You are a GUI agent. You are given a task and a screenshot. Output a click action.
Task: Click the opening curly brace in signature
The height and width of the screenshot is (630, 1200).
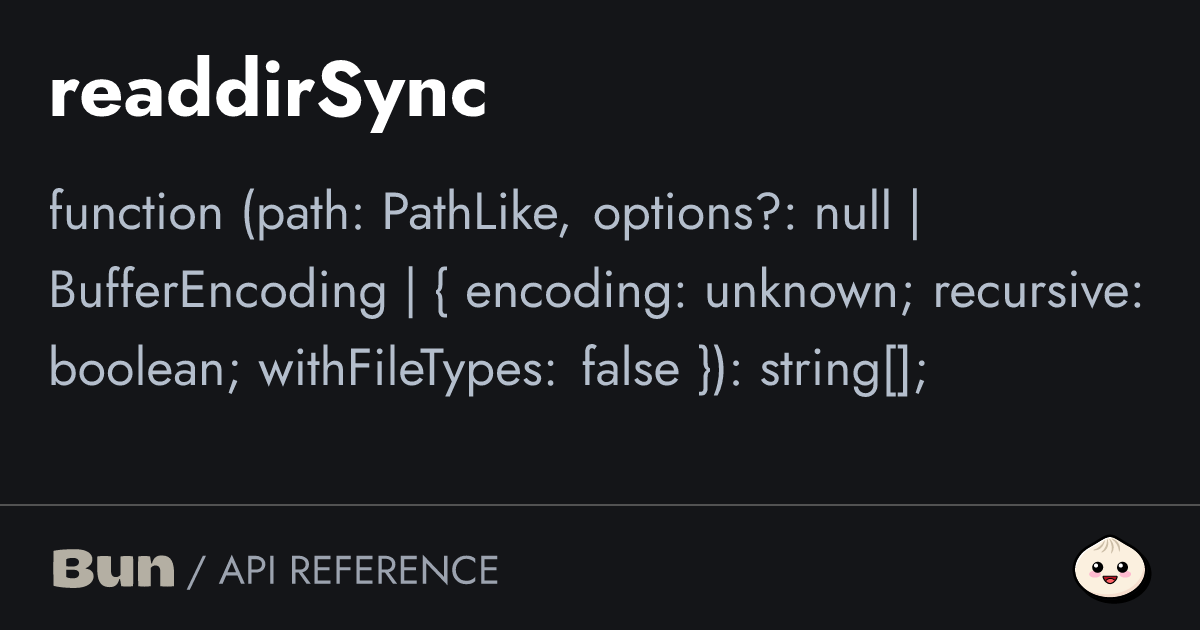click(x=442, y=291)
